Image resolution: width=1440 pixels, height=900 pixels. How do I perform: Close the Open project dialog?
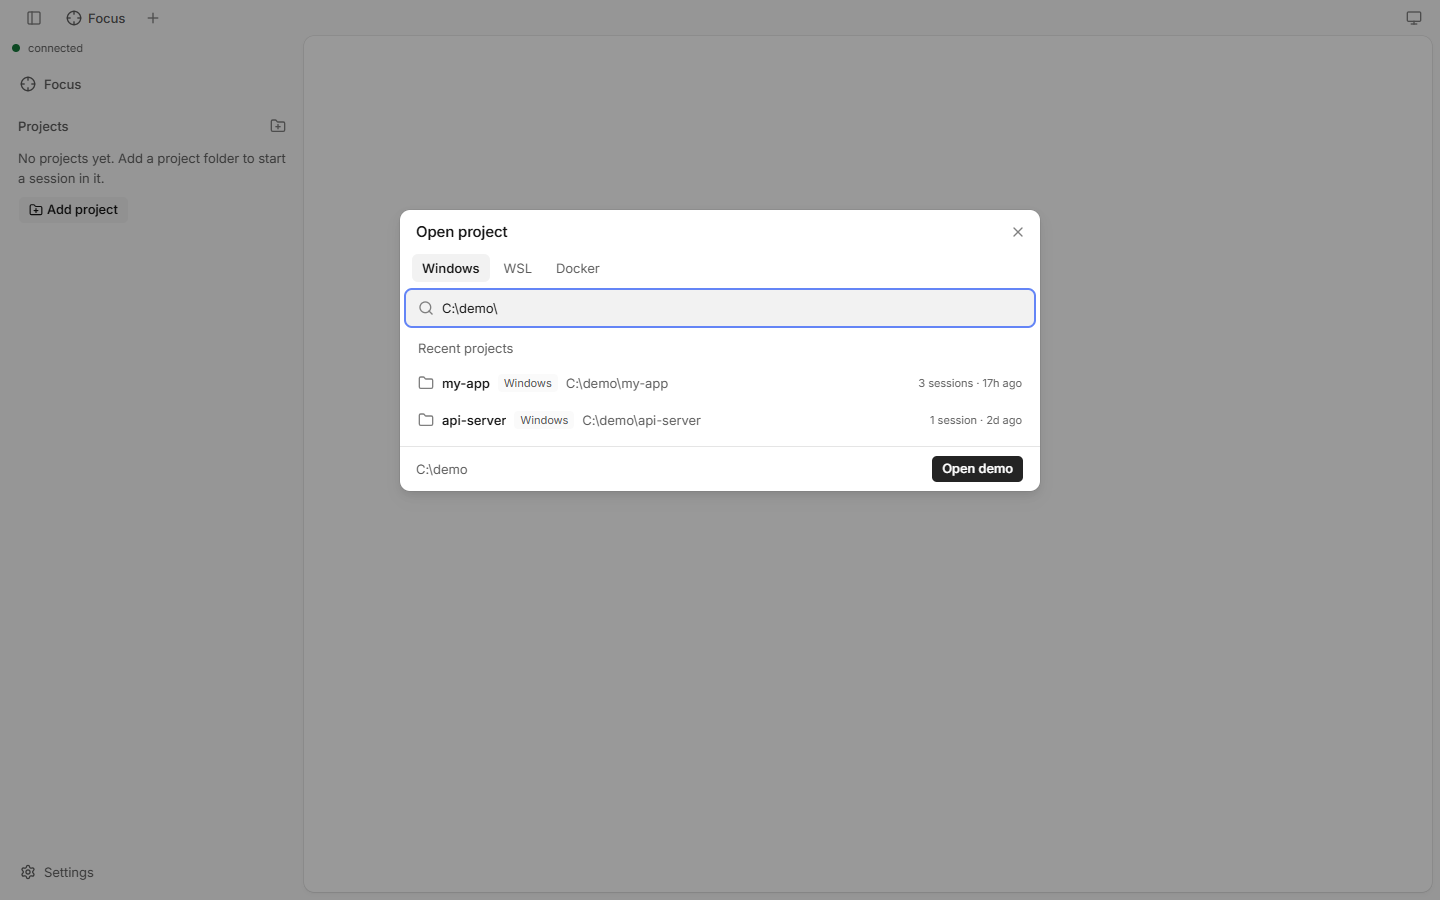(x=1018, y=232)
